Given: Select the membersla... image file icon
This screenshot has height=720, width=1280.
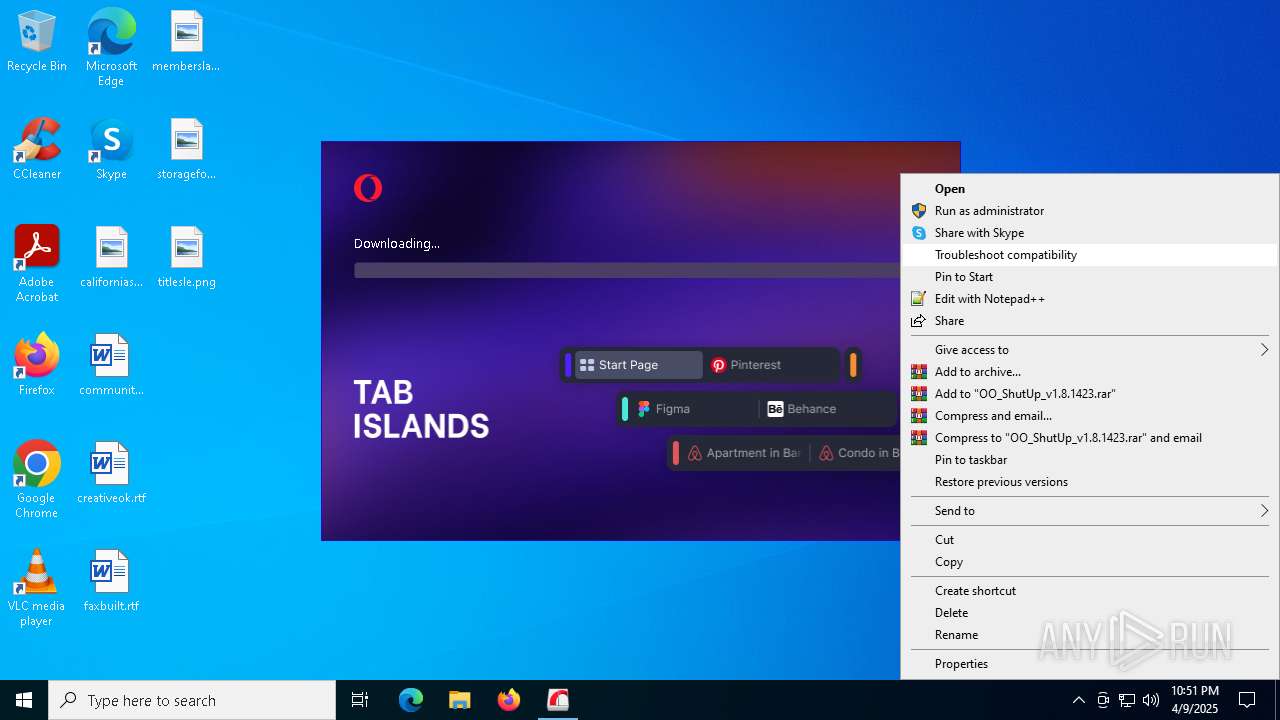Looking at the screenshot, I should [x=186, y=42].
